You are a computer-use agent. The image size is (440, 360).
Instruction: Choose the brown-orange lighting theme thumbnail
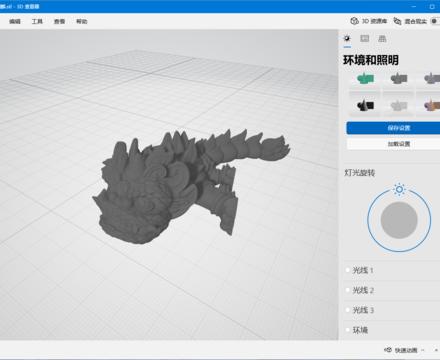pyautogui.click(x=432, y=106)
